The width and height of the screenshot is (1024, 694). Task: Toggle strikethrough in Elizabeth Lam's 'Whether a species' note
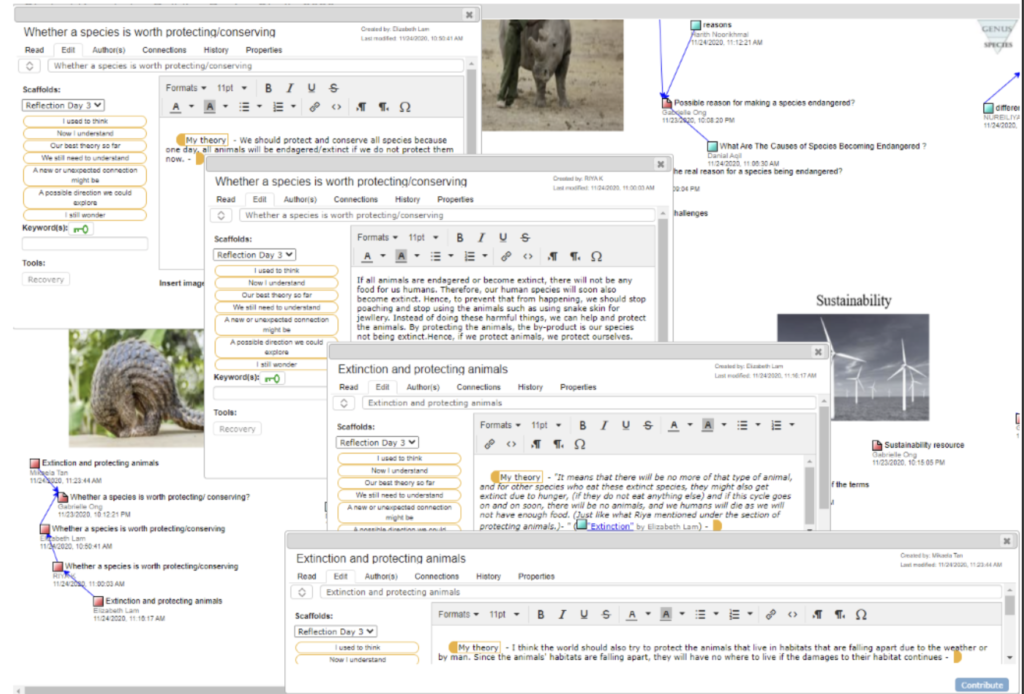click(334, 88)
